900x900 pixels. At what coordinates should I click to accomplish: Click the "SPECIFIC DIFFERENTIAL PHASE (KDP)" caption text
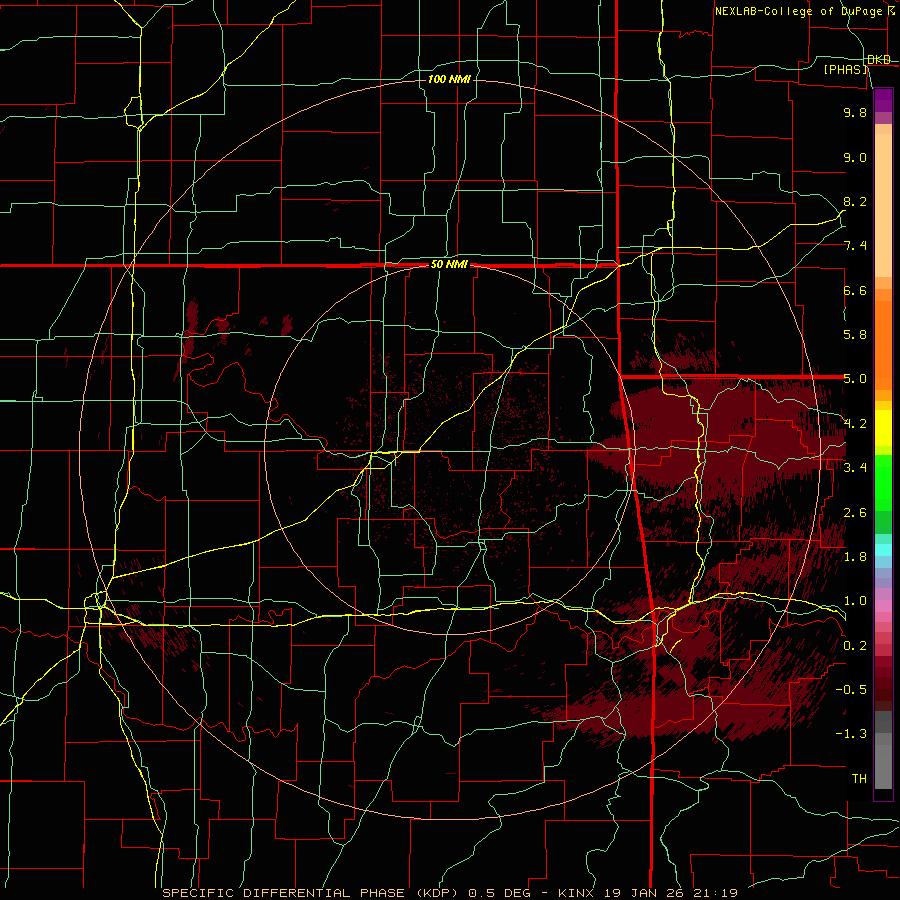(312, 893)
